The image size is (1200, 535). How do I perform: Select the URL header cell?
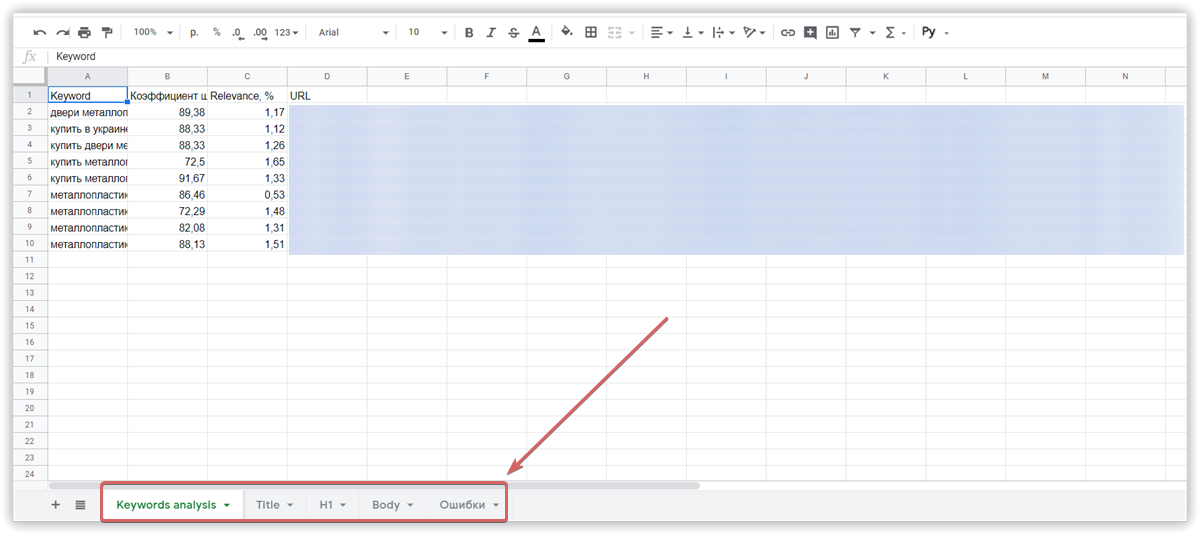pyautogui.click(x=327, y=96)
